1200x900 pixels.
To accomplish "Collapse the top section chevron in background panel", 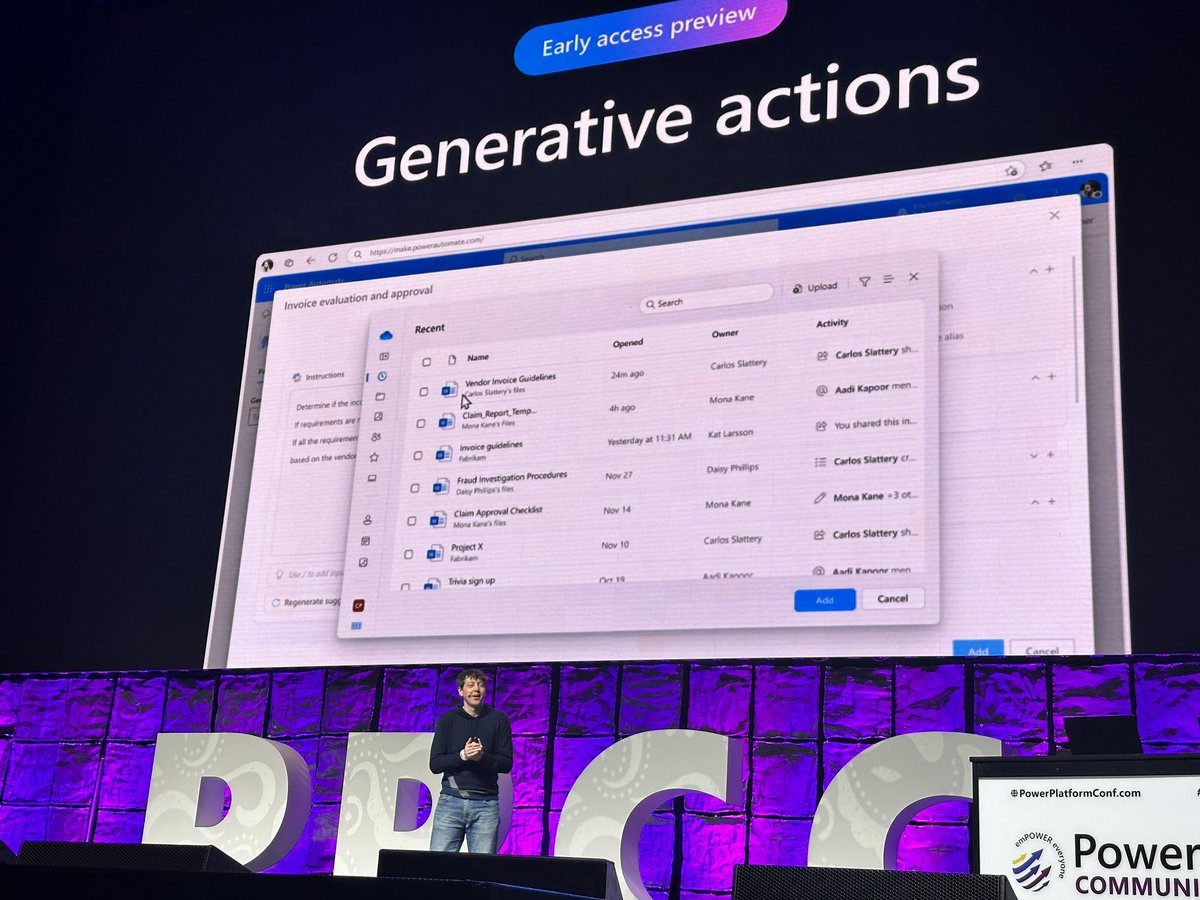I will pos(1034,271).
